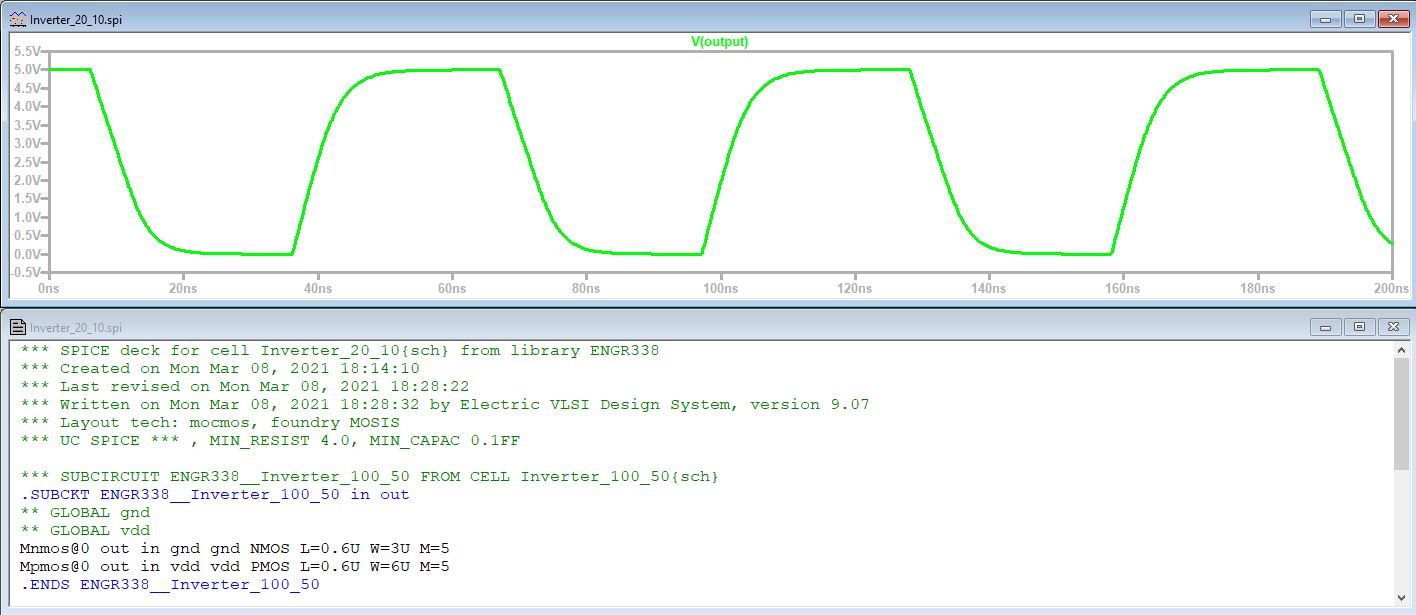Close the waveform plot window
Screen dimensions: 1416x615
point(1392,19)
